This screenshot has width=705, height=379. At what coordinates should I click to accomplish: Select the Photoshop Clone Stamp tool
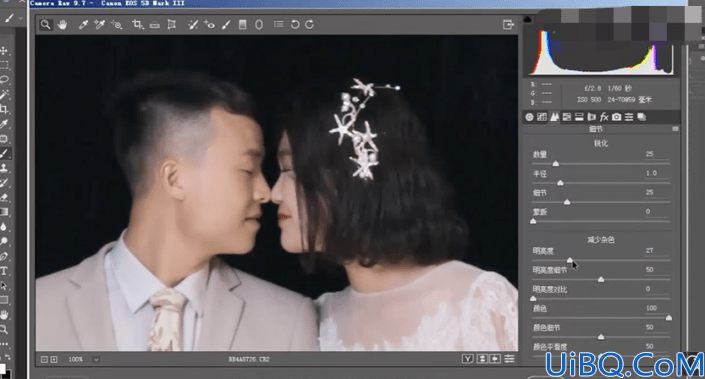point(4,168)
